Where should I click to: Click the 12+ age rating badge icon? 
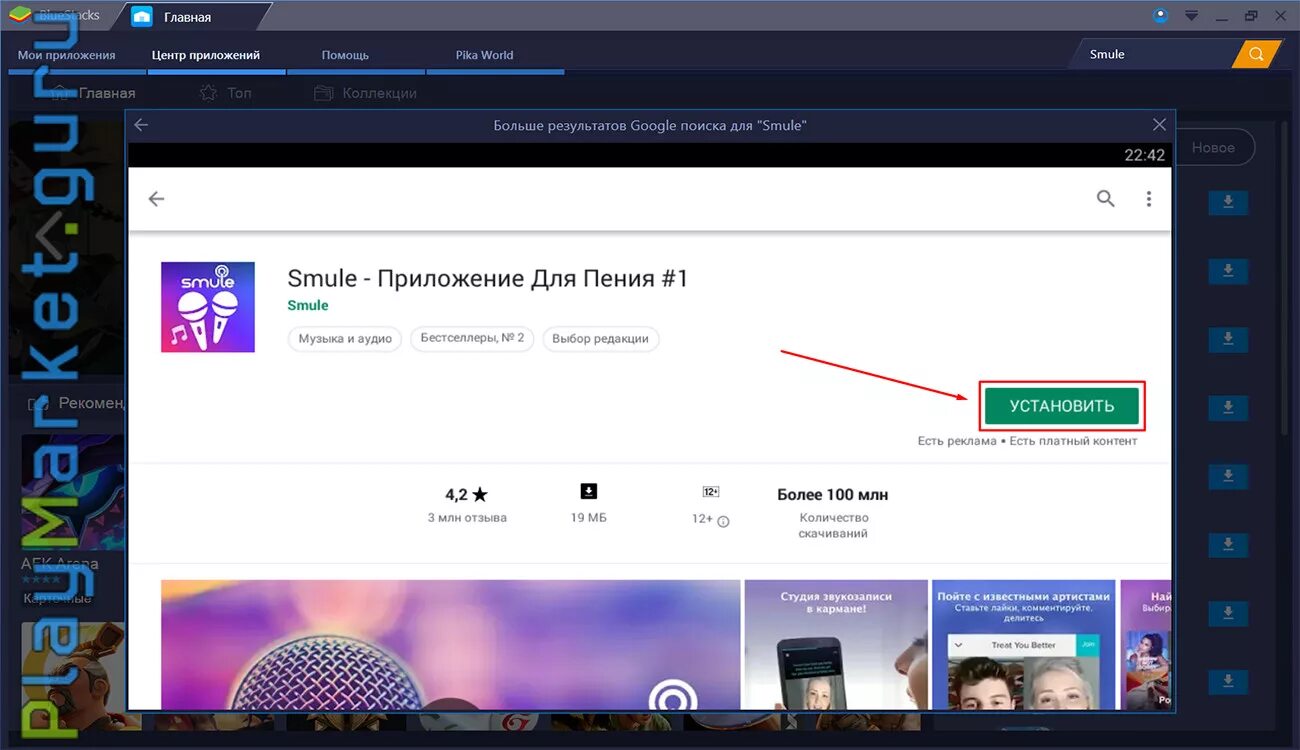click(x=711, y=492)
